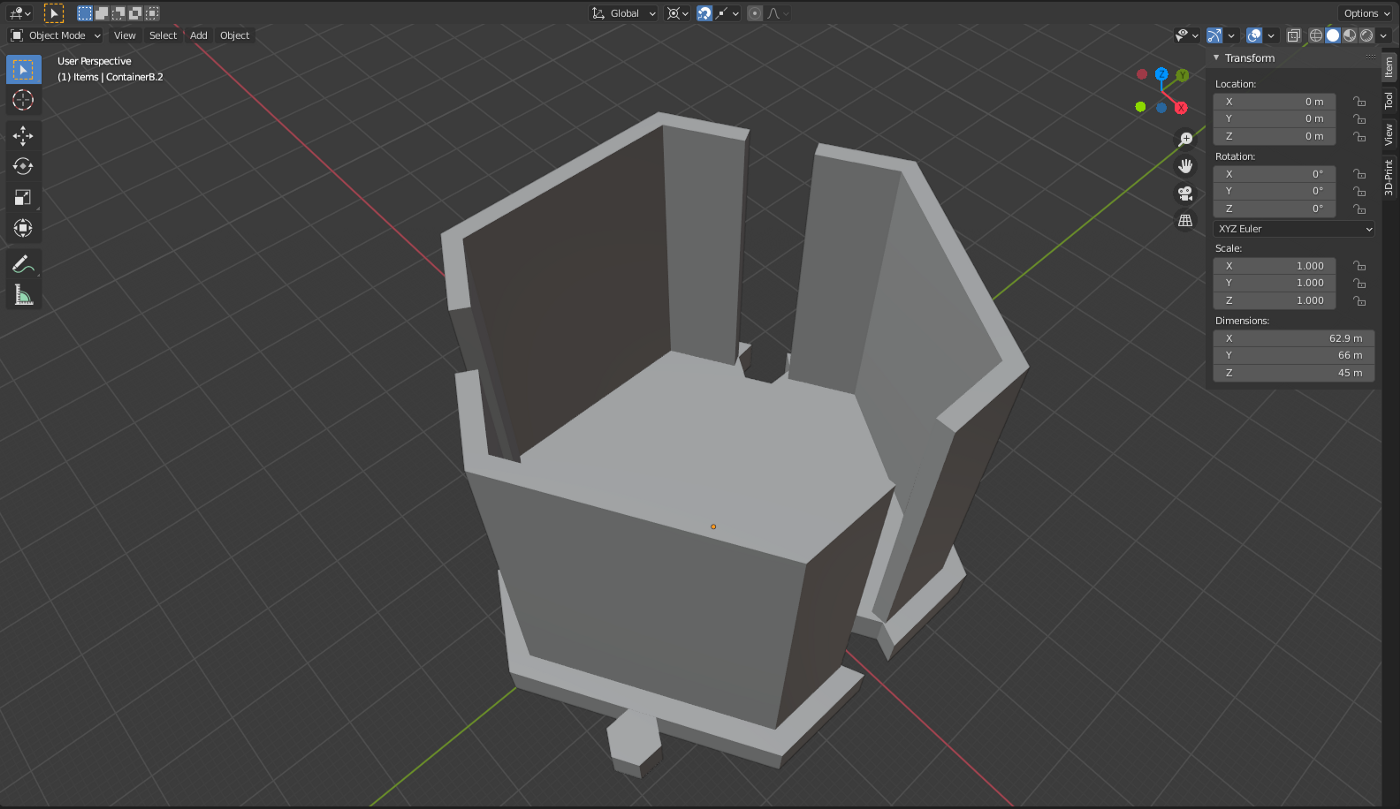
Task: Toggle viewport camera view
Action: coord(1185,193)
